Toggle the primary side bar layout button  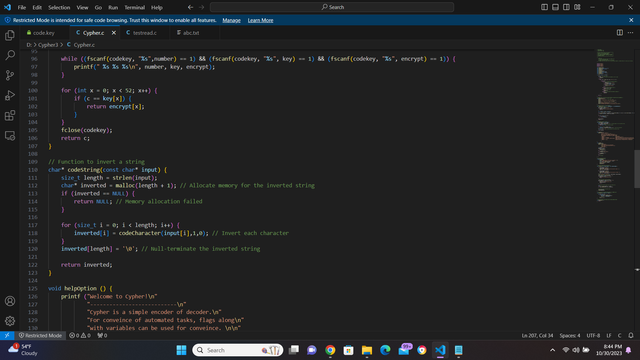544,7
